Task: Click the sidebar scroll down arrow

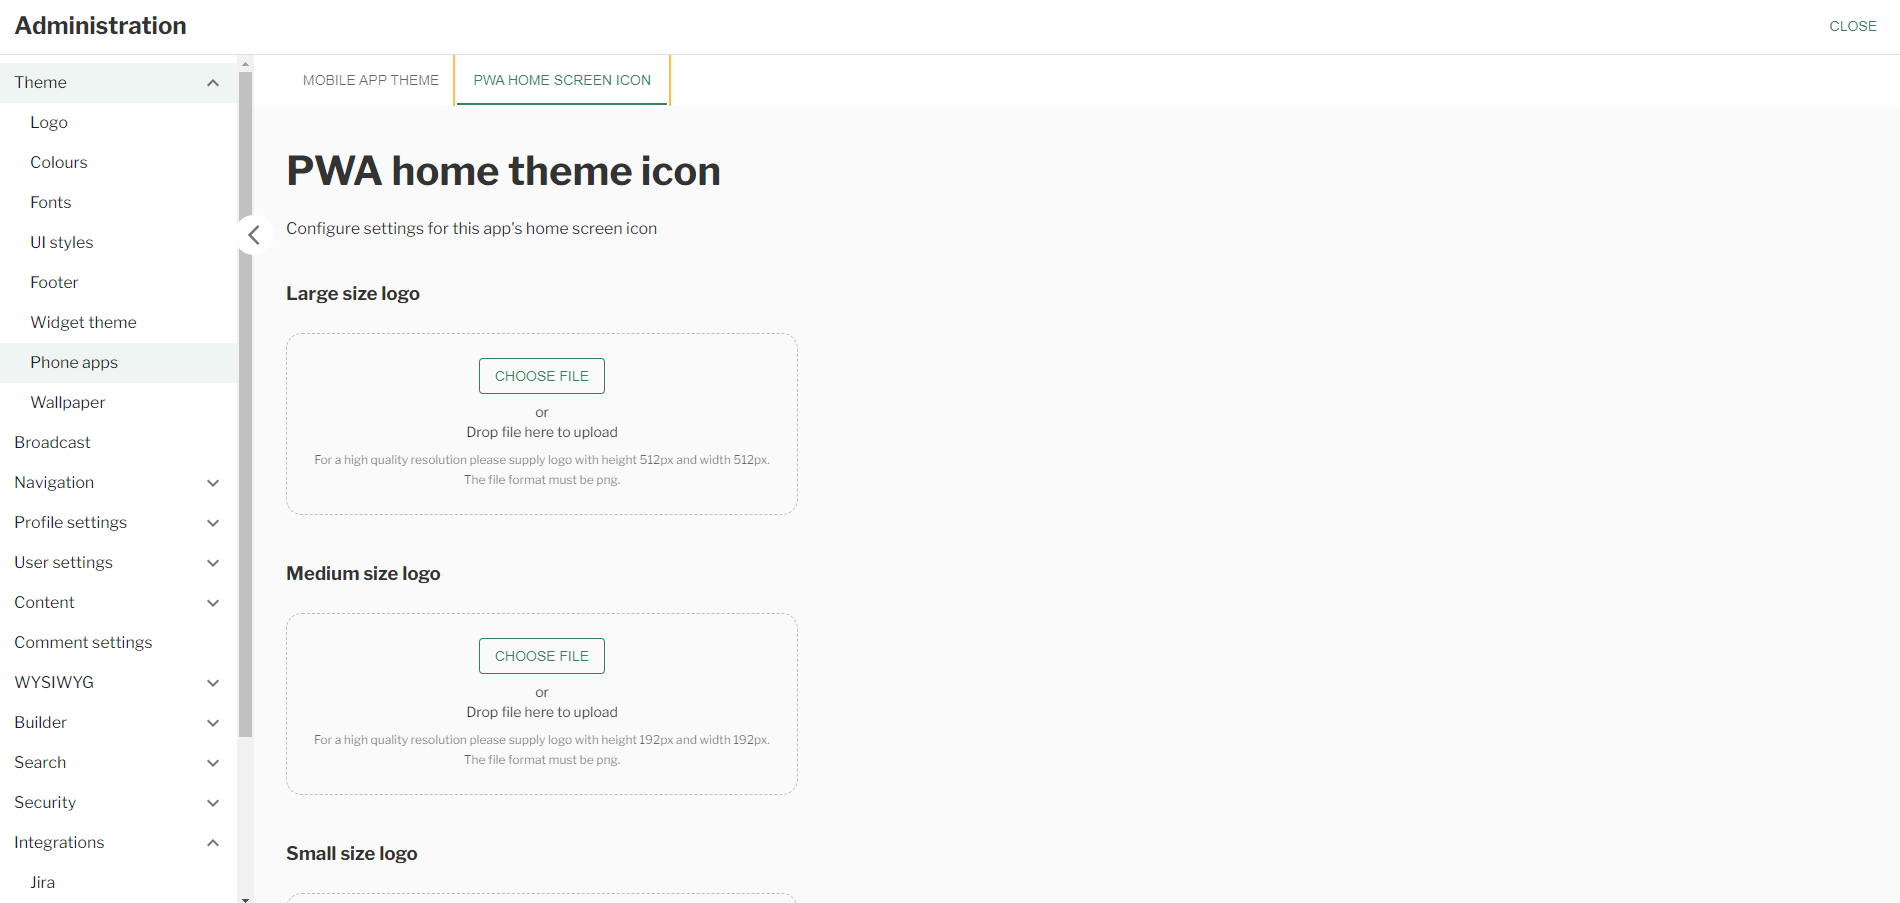Action: [x=246, y=898]
